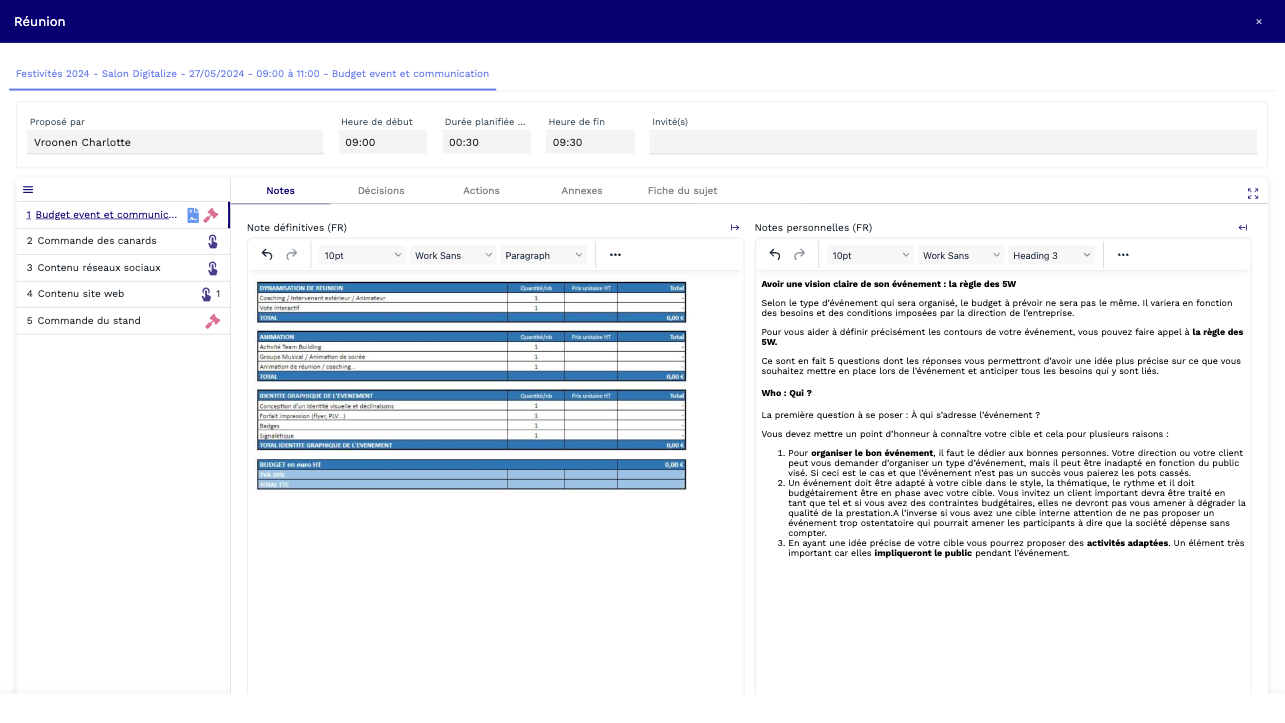Viewport: 1285px width, 723px height.
Task: Switch to the Décisions tab
Action: click(x=381, y=190)
